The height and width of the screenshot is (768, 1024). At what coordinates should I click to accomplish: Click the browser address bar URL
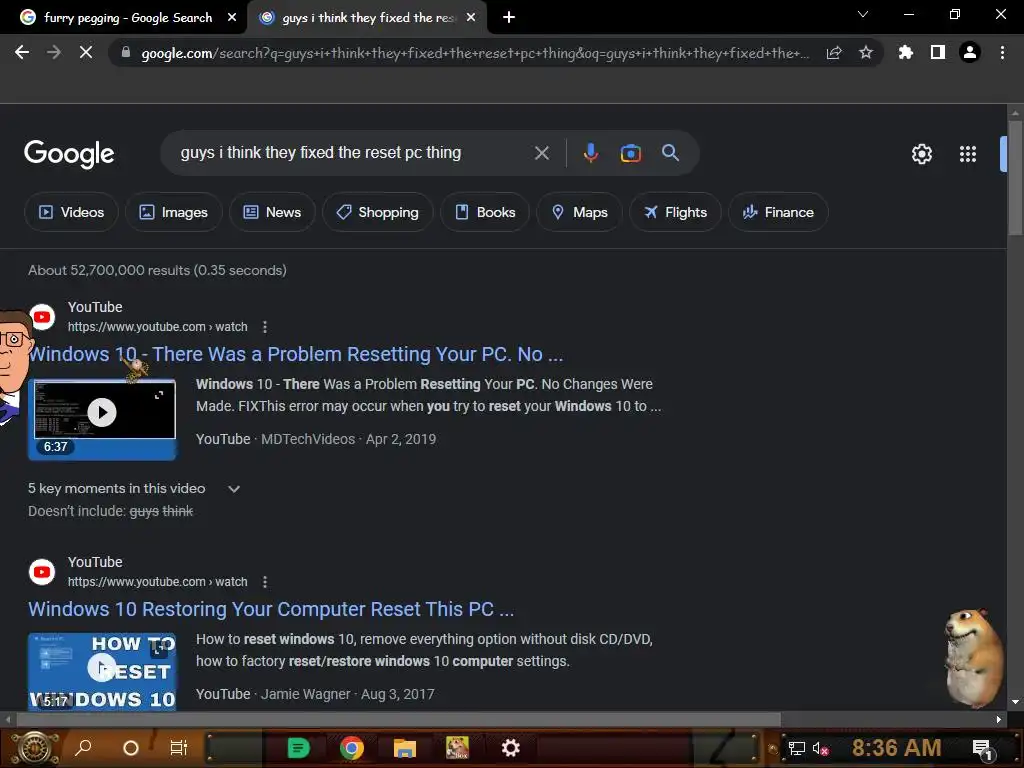tap(475, 53)
